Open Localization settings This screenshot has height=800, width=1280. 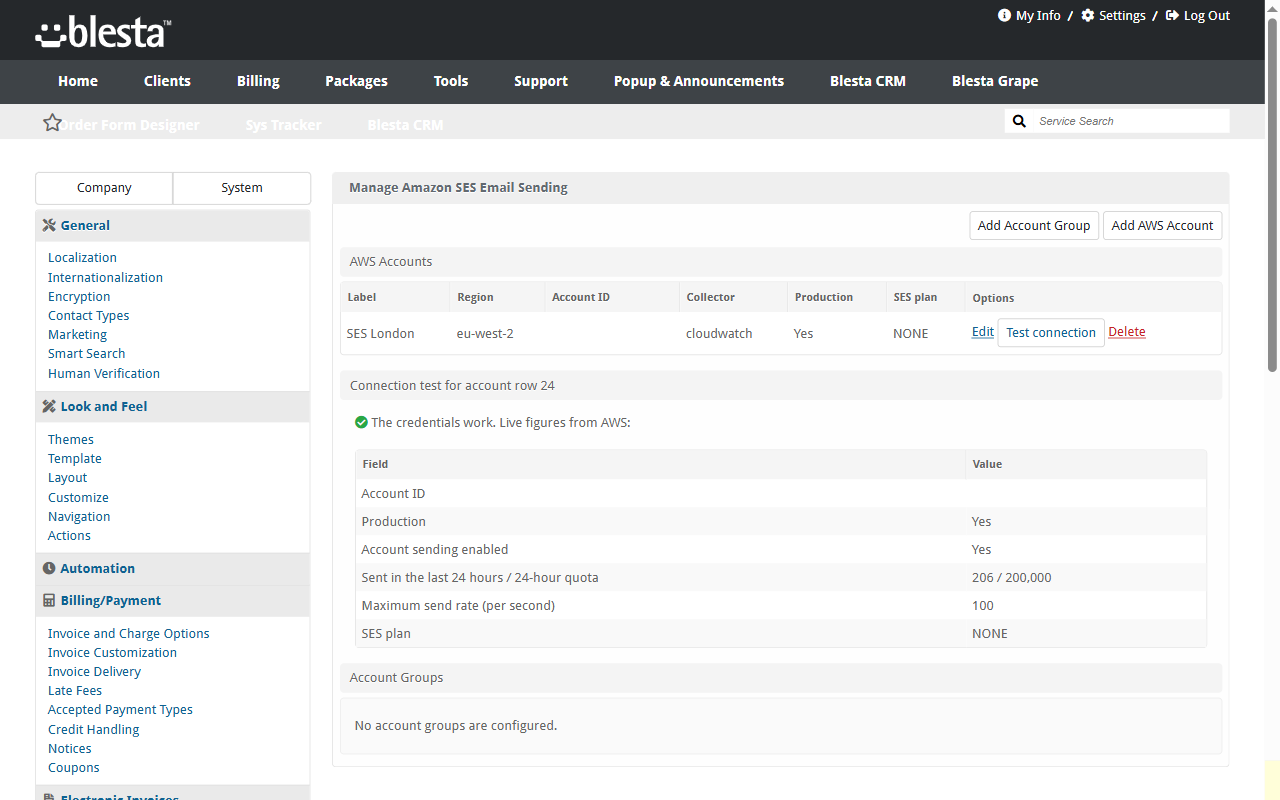pyautogui.click(x=82, y=258)
